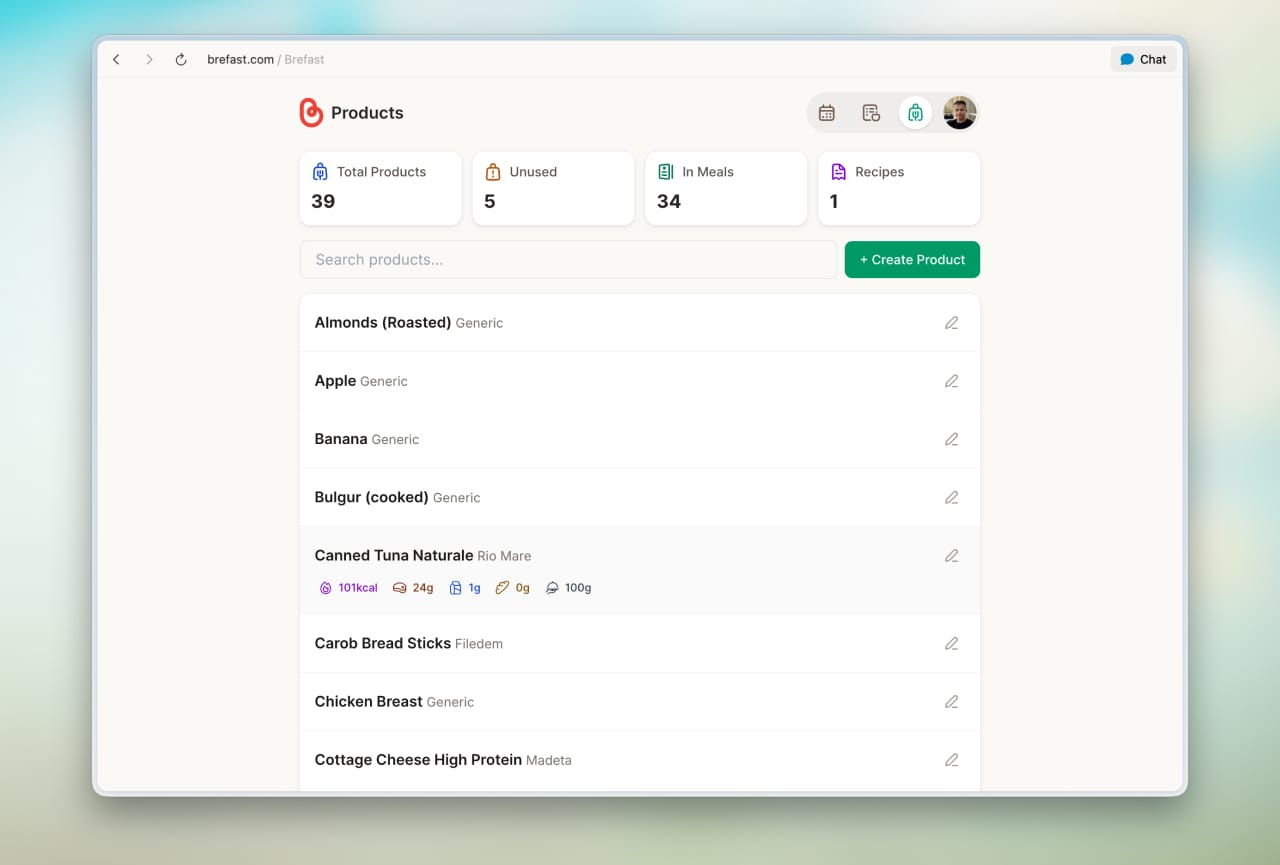Select the In Meals stat card
Viewport: 1280px width, 865px height.
(726, 188)
